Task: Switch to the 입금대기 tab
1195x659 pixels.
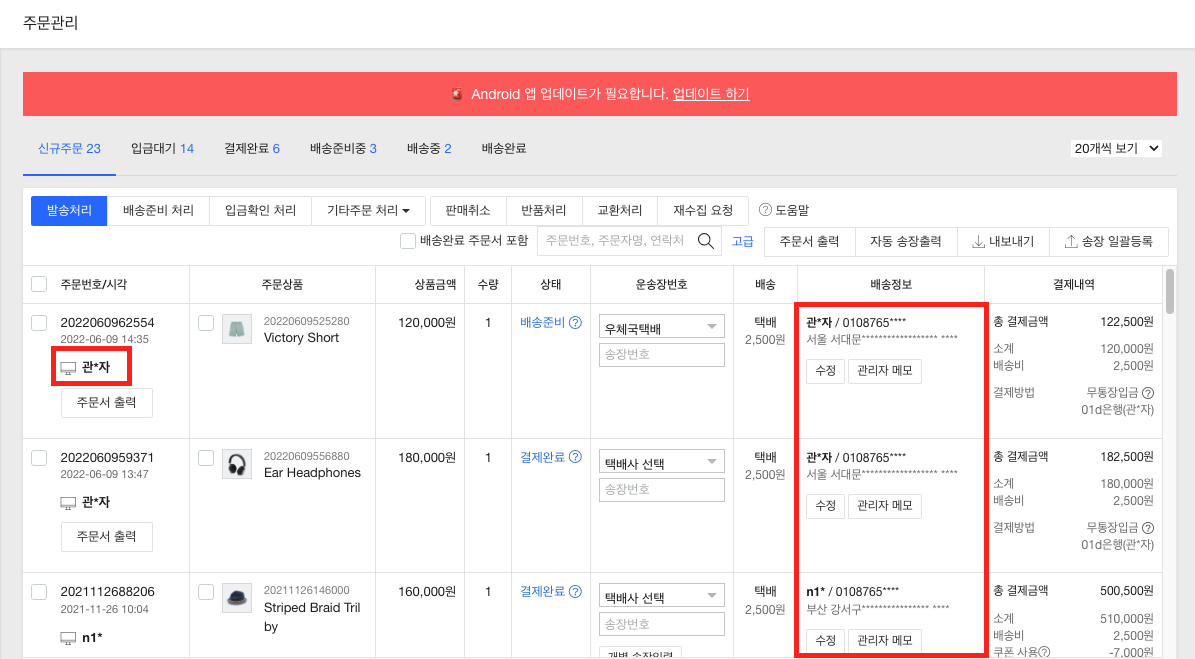Action: click(162, 148)
